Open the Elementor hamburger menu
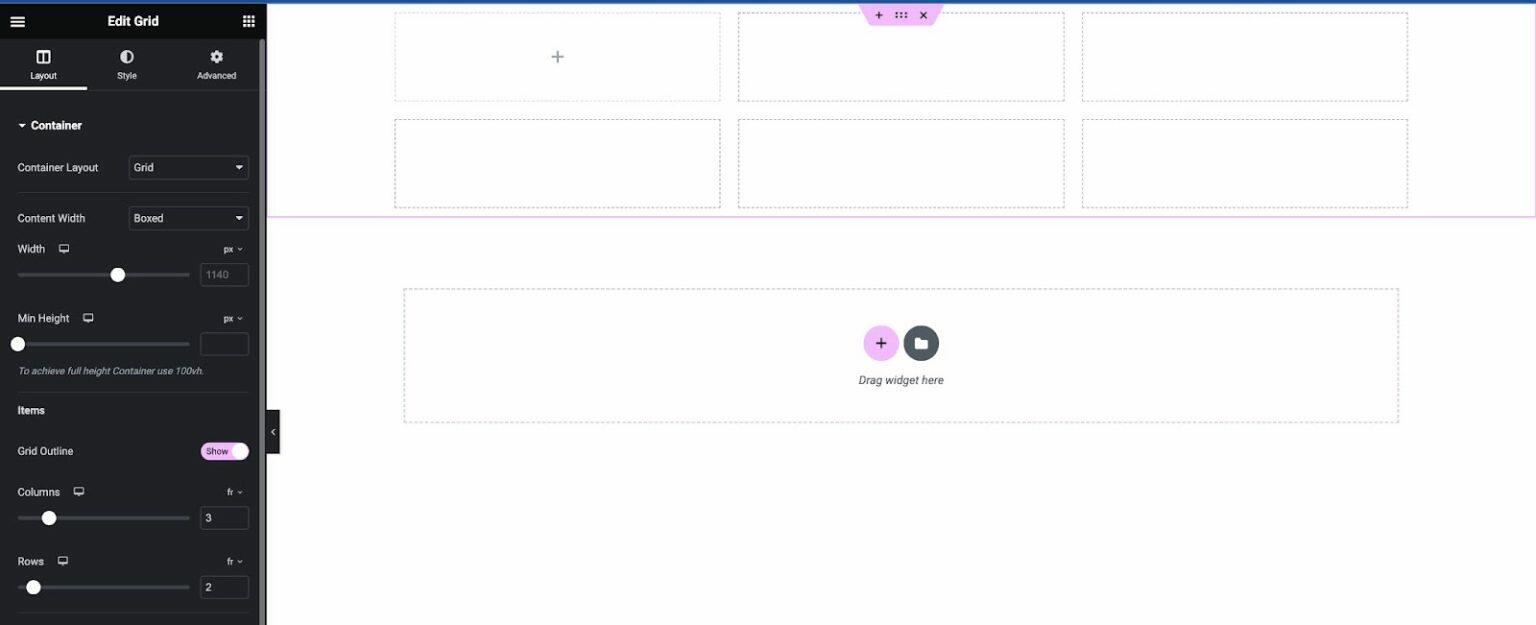Screen dimensions: 1536x625 [17, 20]
